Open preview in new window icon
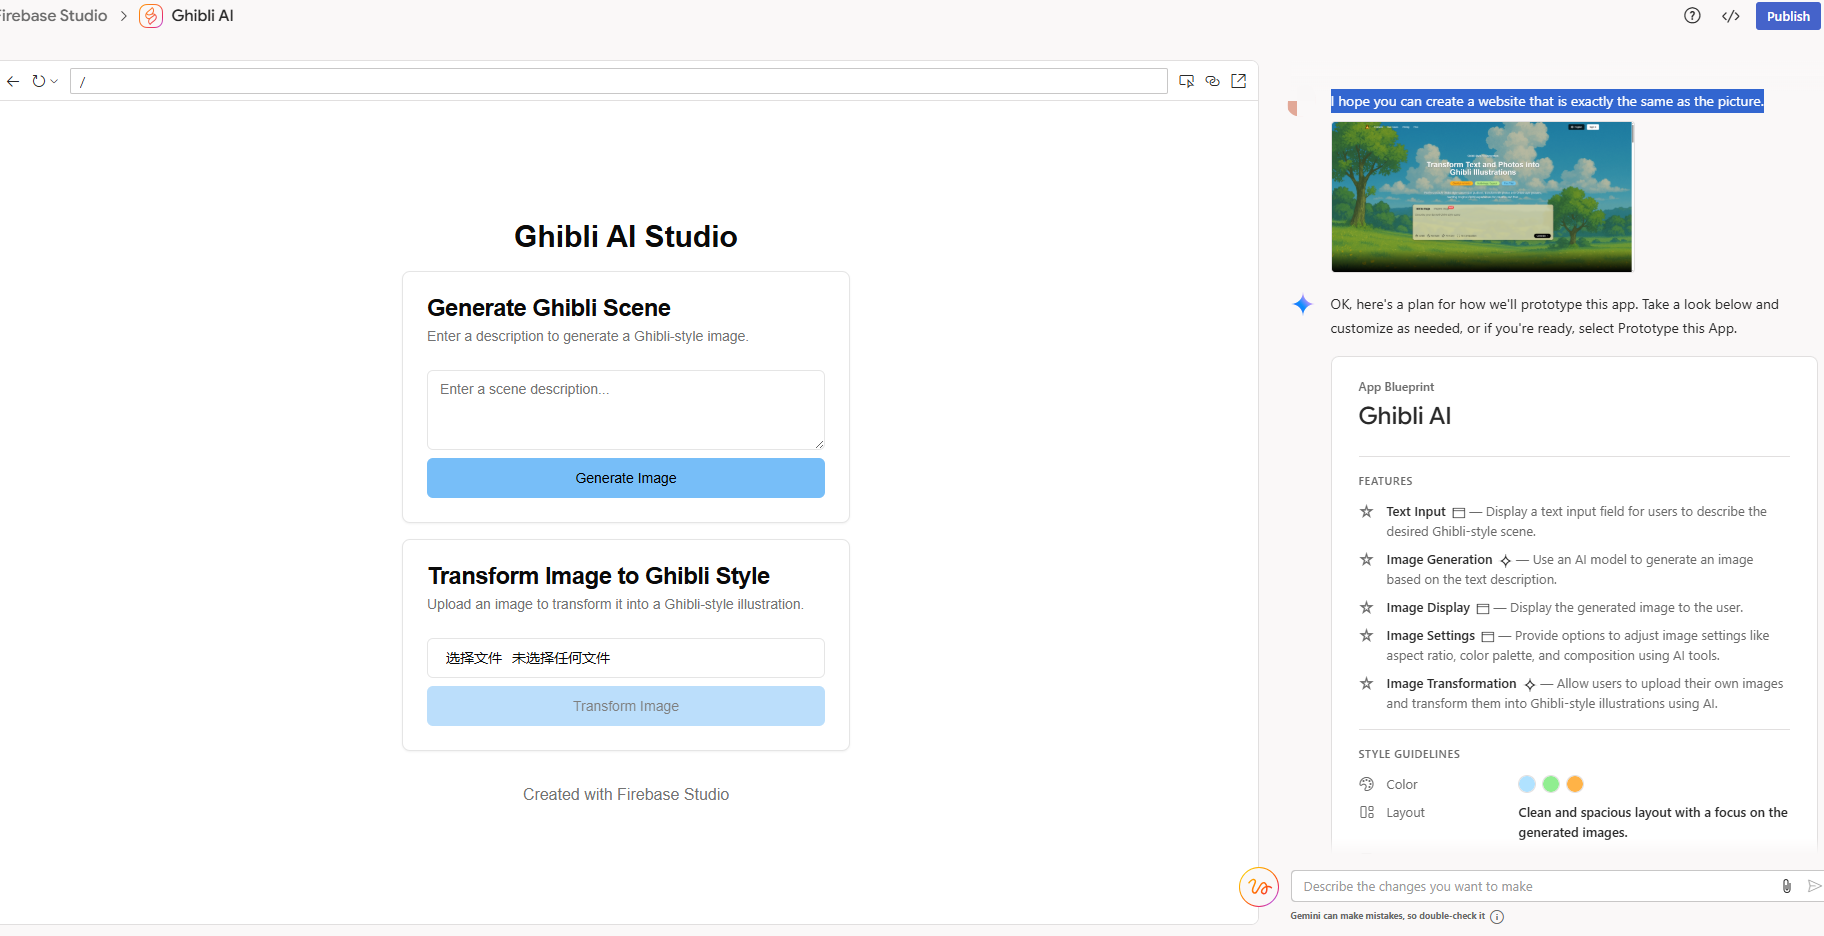 pyautogui.click(x=1239, y=81)
